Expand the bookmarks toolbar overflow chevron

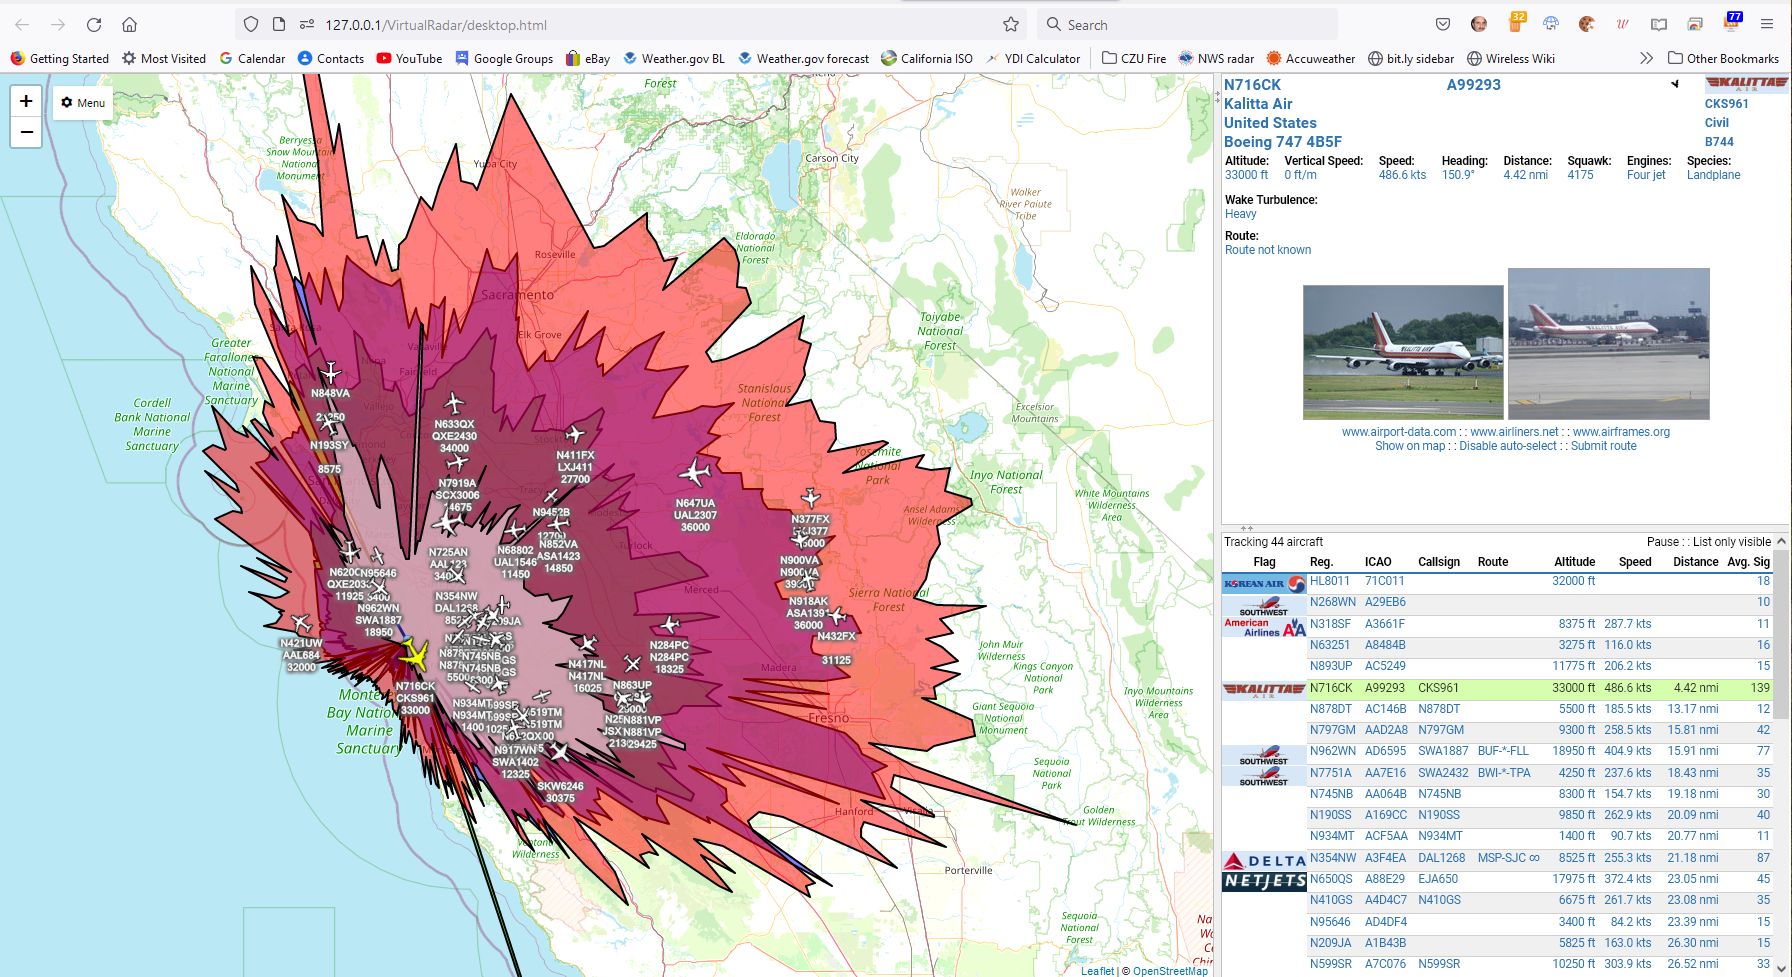click(x=1646, y=59)
